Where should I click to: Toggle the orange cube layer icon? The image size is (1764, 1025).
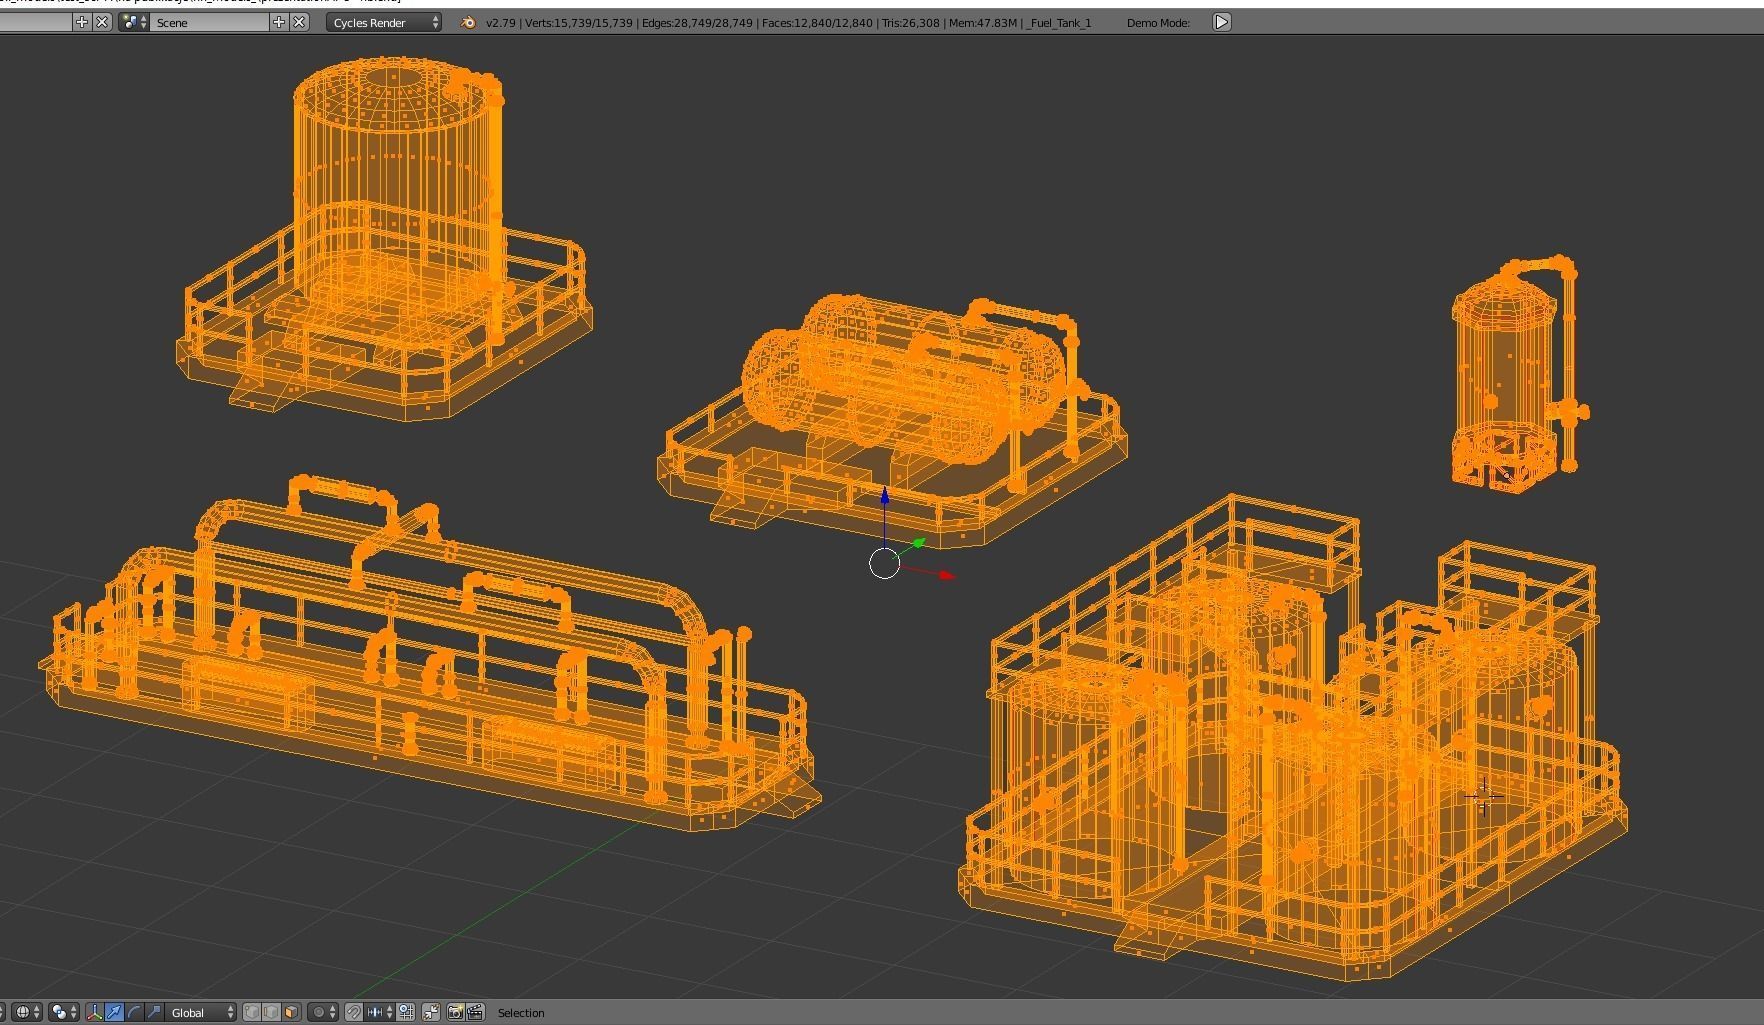[x=291, y=1012]
